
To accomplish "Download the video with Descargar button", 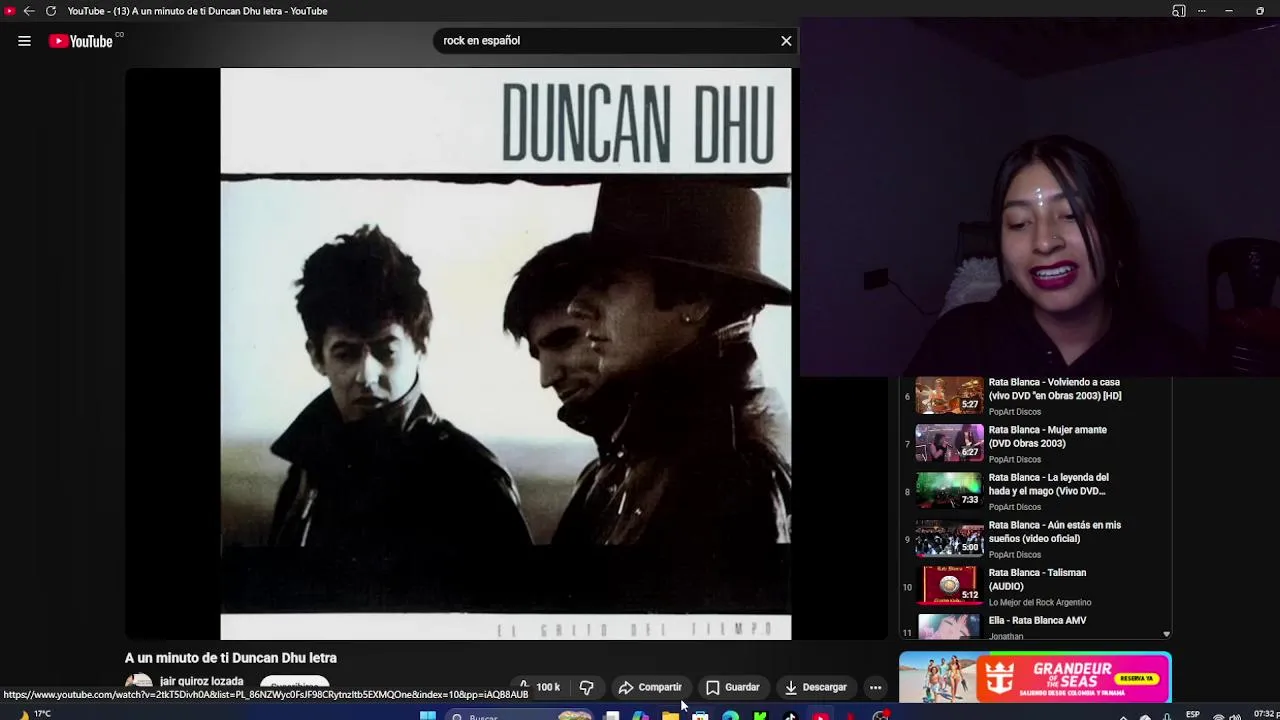I will (816, 687).
